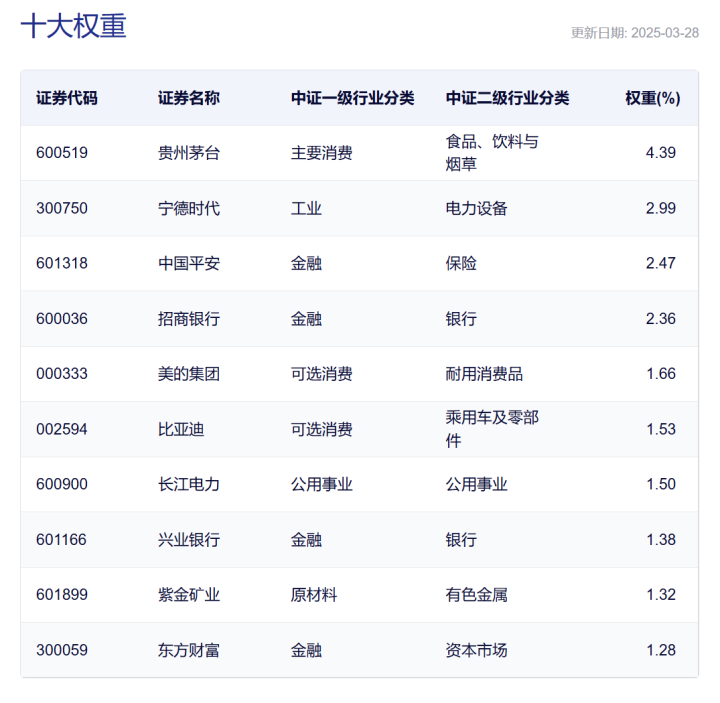The image size is (720, 703).
Task: Click weight value 2.36
Action: 661,319
